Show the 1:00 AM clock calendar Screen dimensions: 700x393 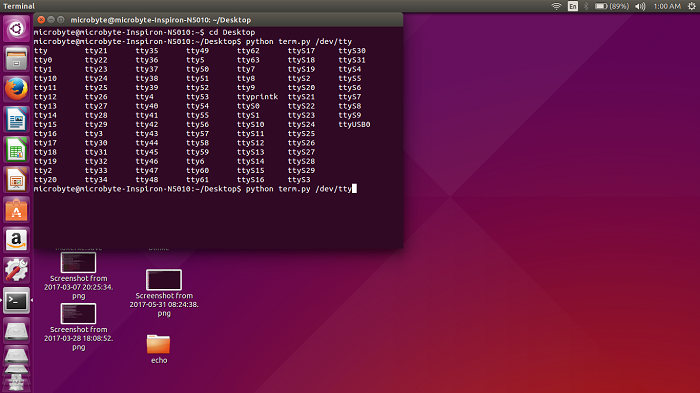click(667, 6)
